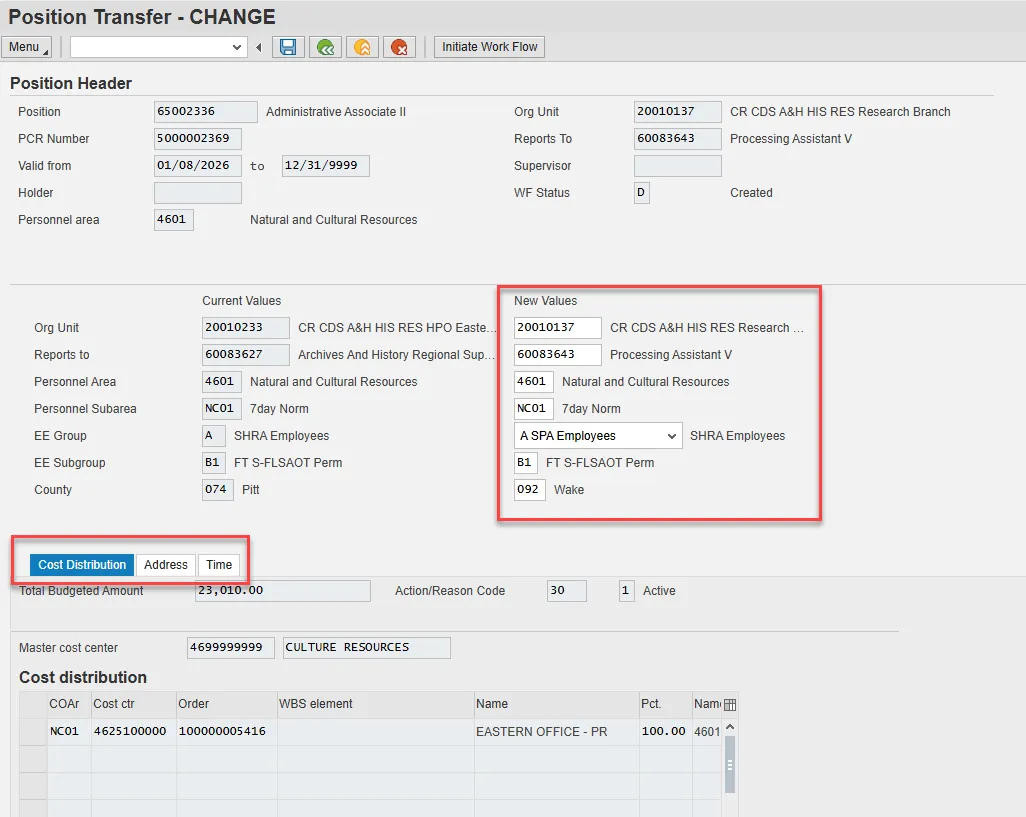Viewport: 1026px width, 817px height.
Task: Open the table settings grid icon
Action: pyautogui.click(x=730, y=704)
